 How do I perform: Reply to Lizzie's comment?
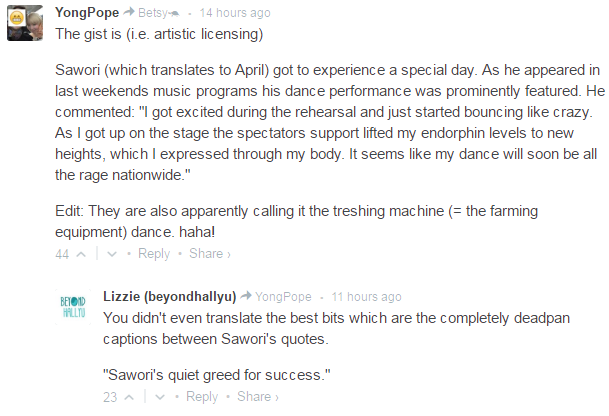pyautogui.click(x=201, y=397)
